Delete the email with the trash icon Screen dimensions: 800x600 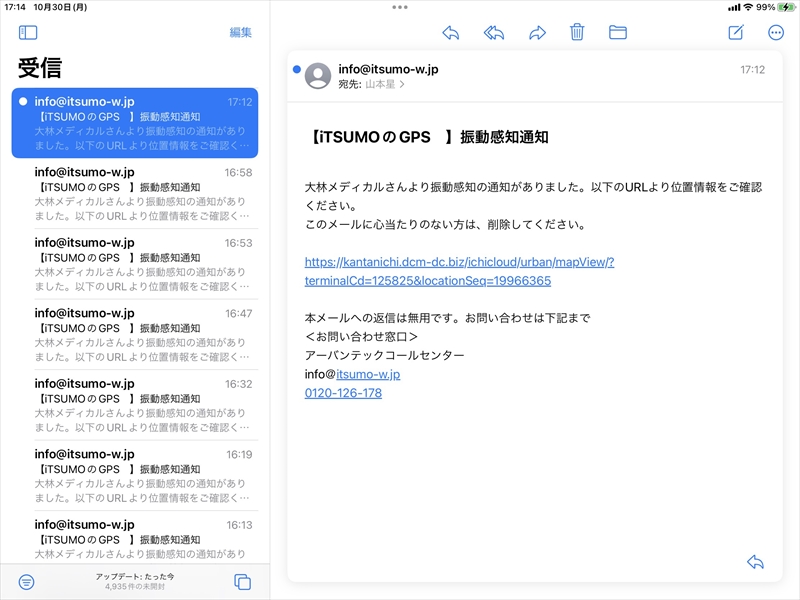point(577,32)
